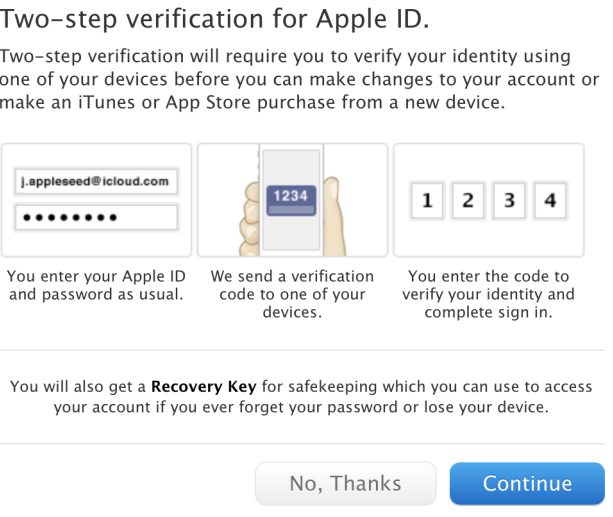The image size is (613, 517).
Task: Click the code digit box showing 1
Action: click(427, 202)
